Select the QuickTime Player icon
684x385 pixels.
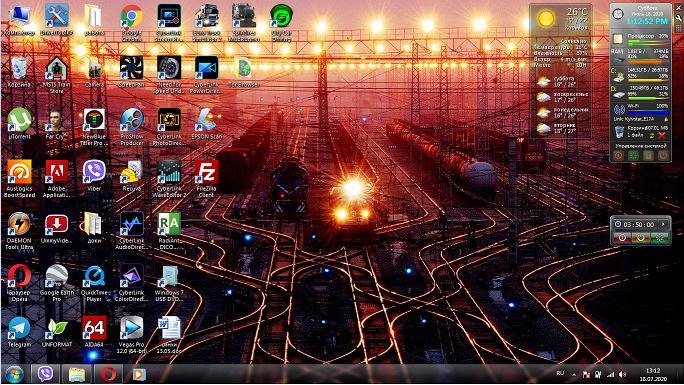94,283
